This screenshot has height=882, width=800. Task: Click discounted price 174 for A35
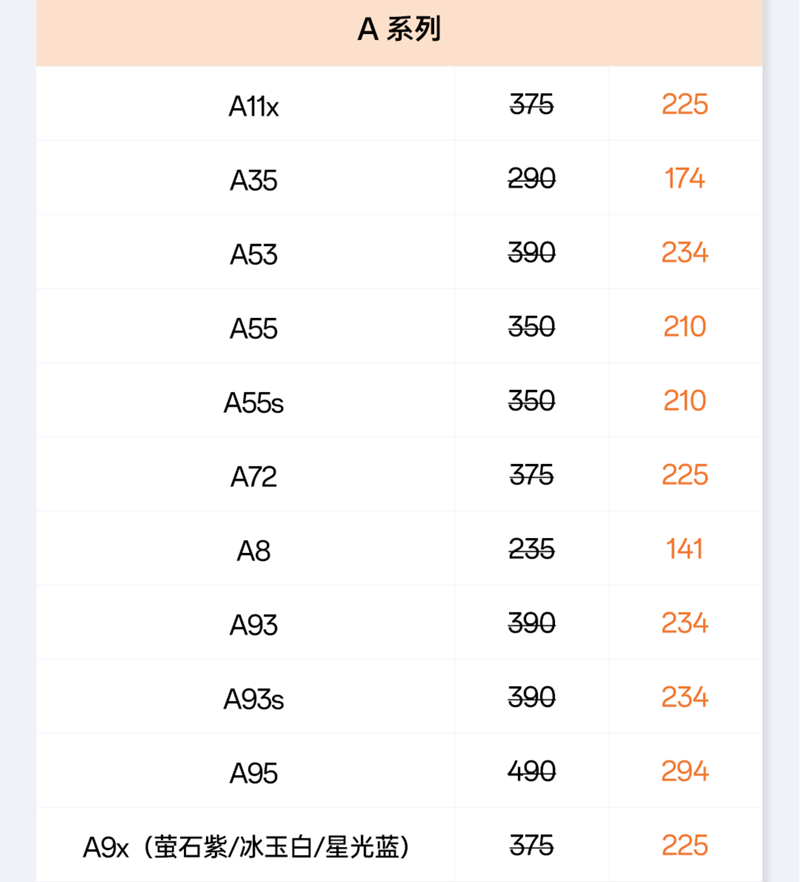pos(685,178)
